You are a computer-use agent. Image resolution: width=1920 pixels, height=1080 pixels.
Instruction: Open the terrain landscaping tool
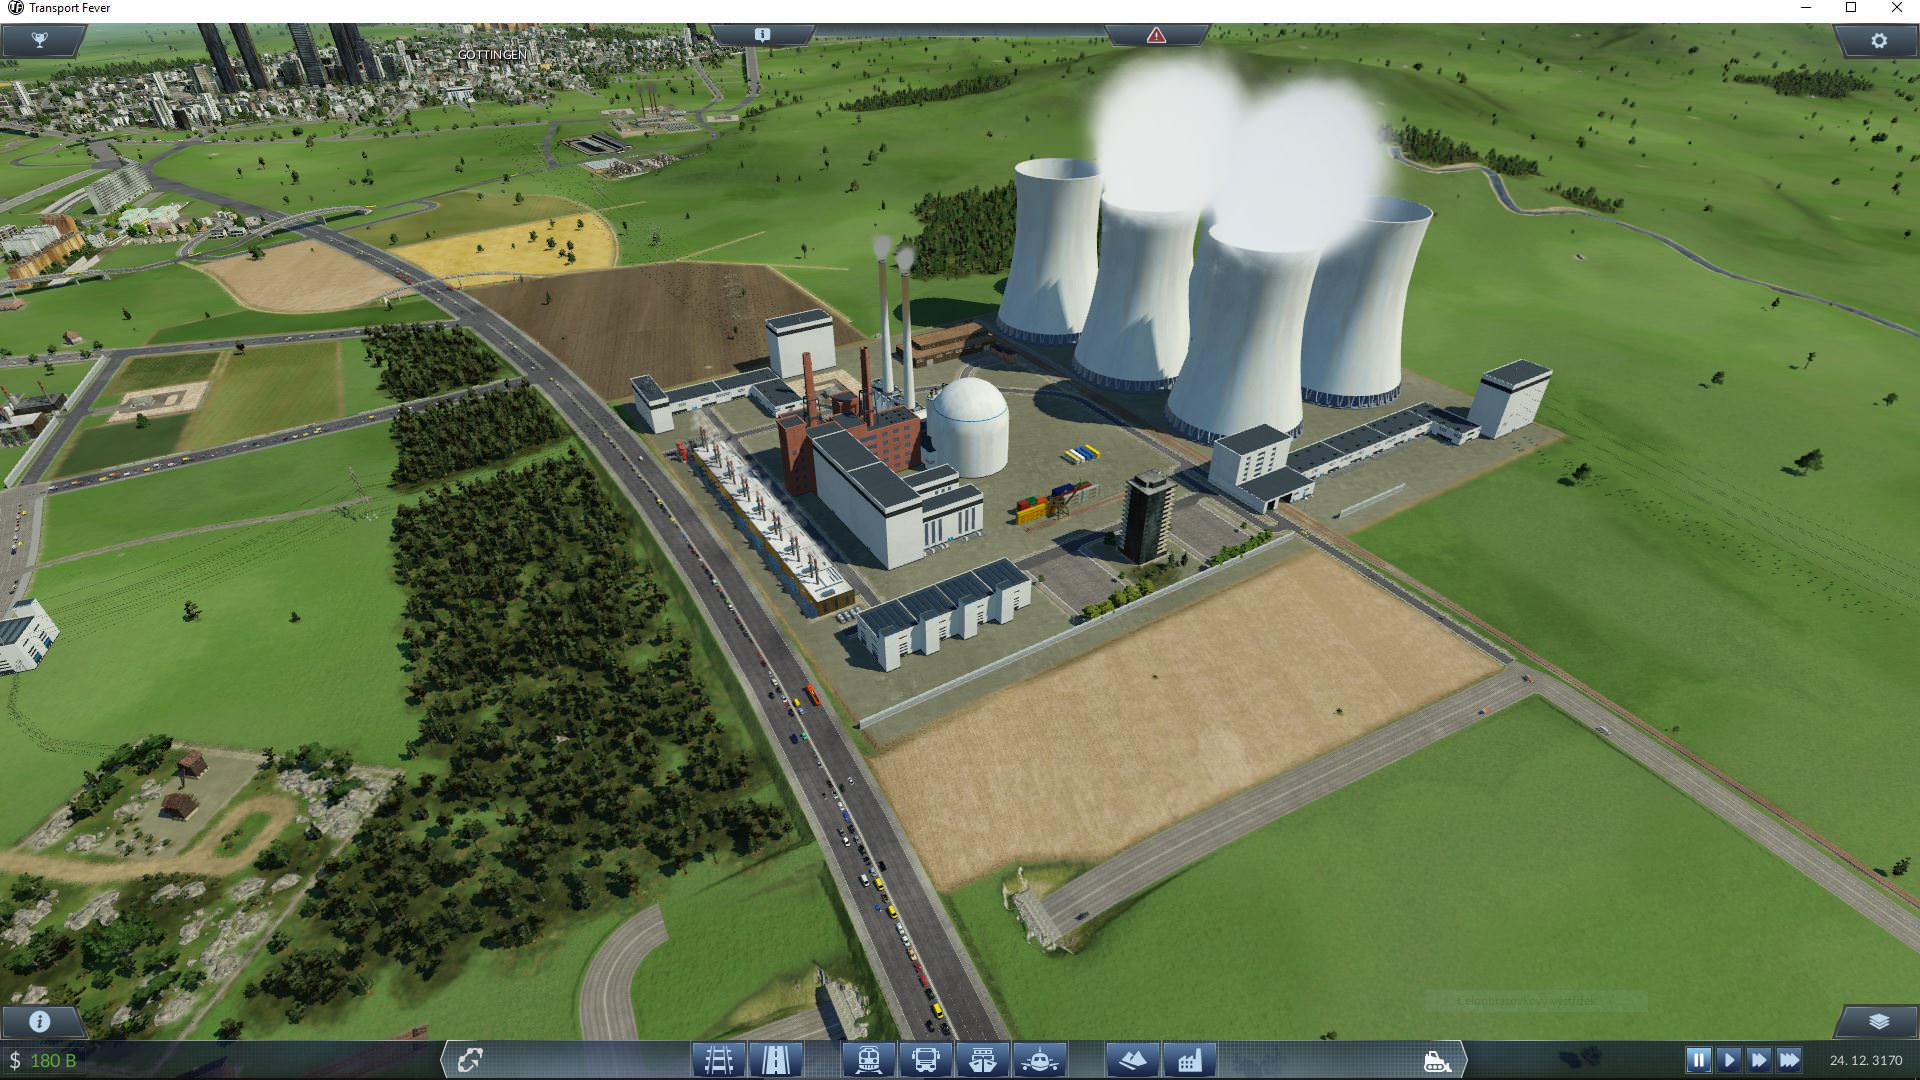[x=1132, y=1059]
